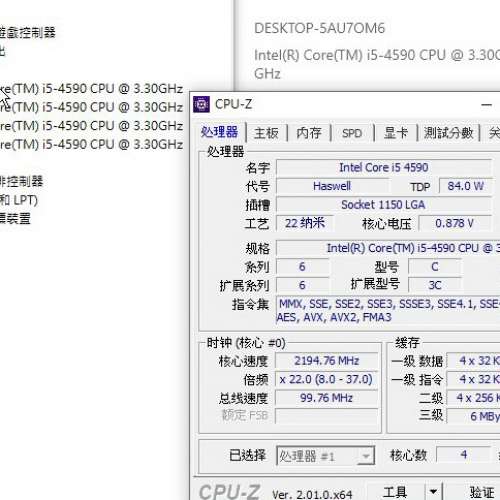Open the 显卡 tab
Image resolution: width=500 pixels, height=500 pixels.
pos(396,133)
